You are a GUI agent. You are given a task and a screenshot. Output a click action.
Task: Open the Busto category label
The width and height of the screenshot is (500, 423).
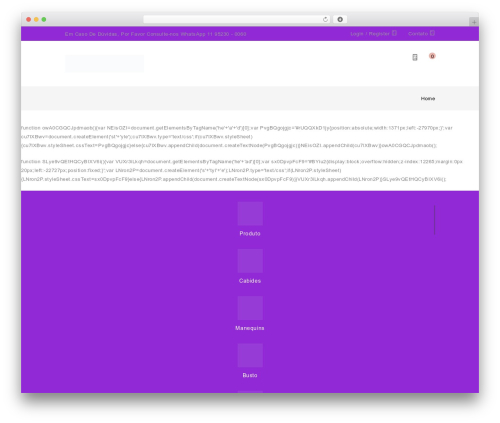coord(250,375)
